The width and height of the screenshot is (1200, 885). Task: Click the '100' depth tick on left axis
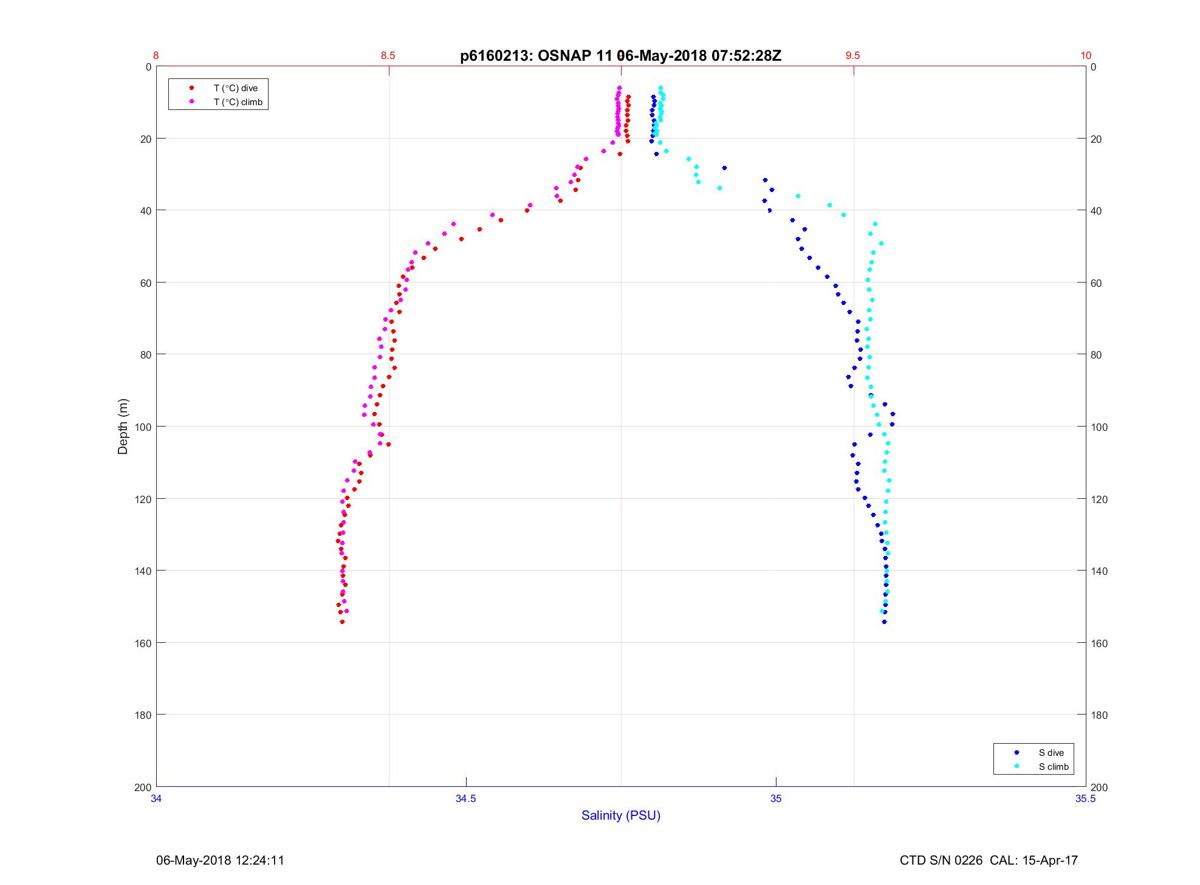[142, 427]
